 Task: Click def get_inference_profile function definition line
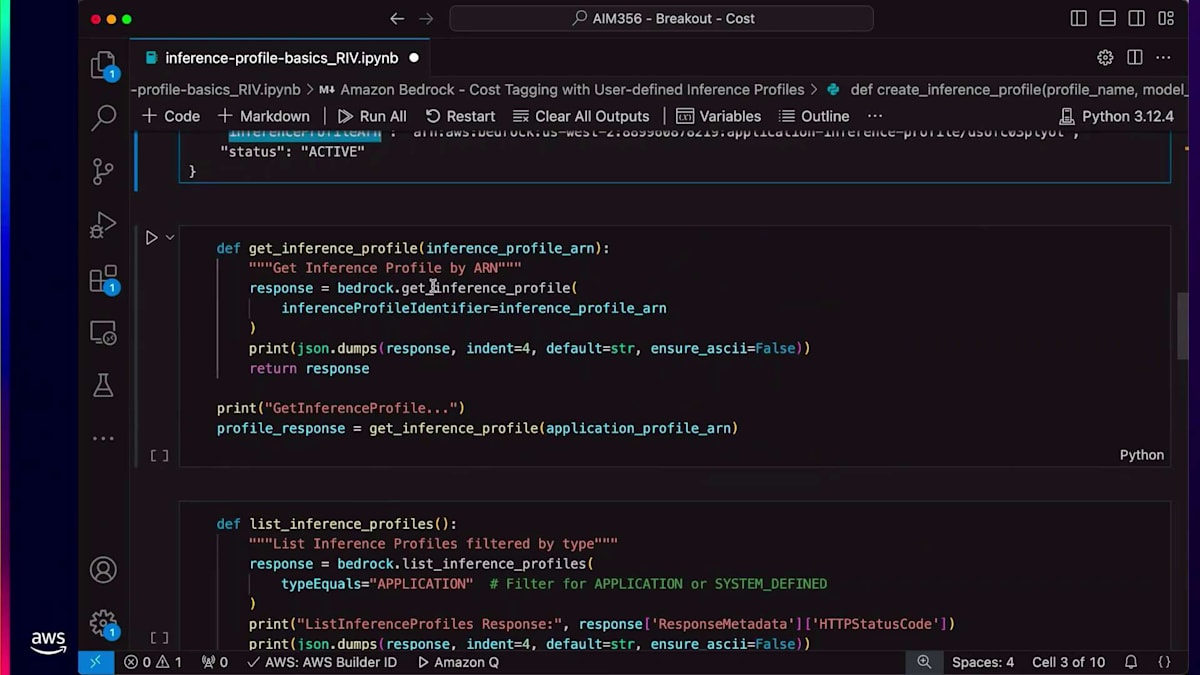(413, 248)
